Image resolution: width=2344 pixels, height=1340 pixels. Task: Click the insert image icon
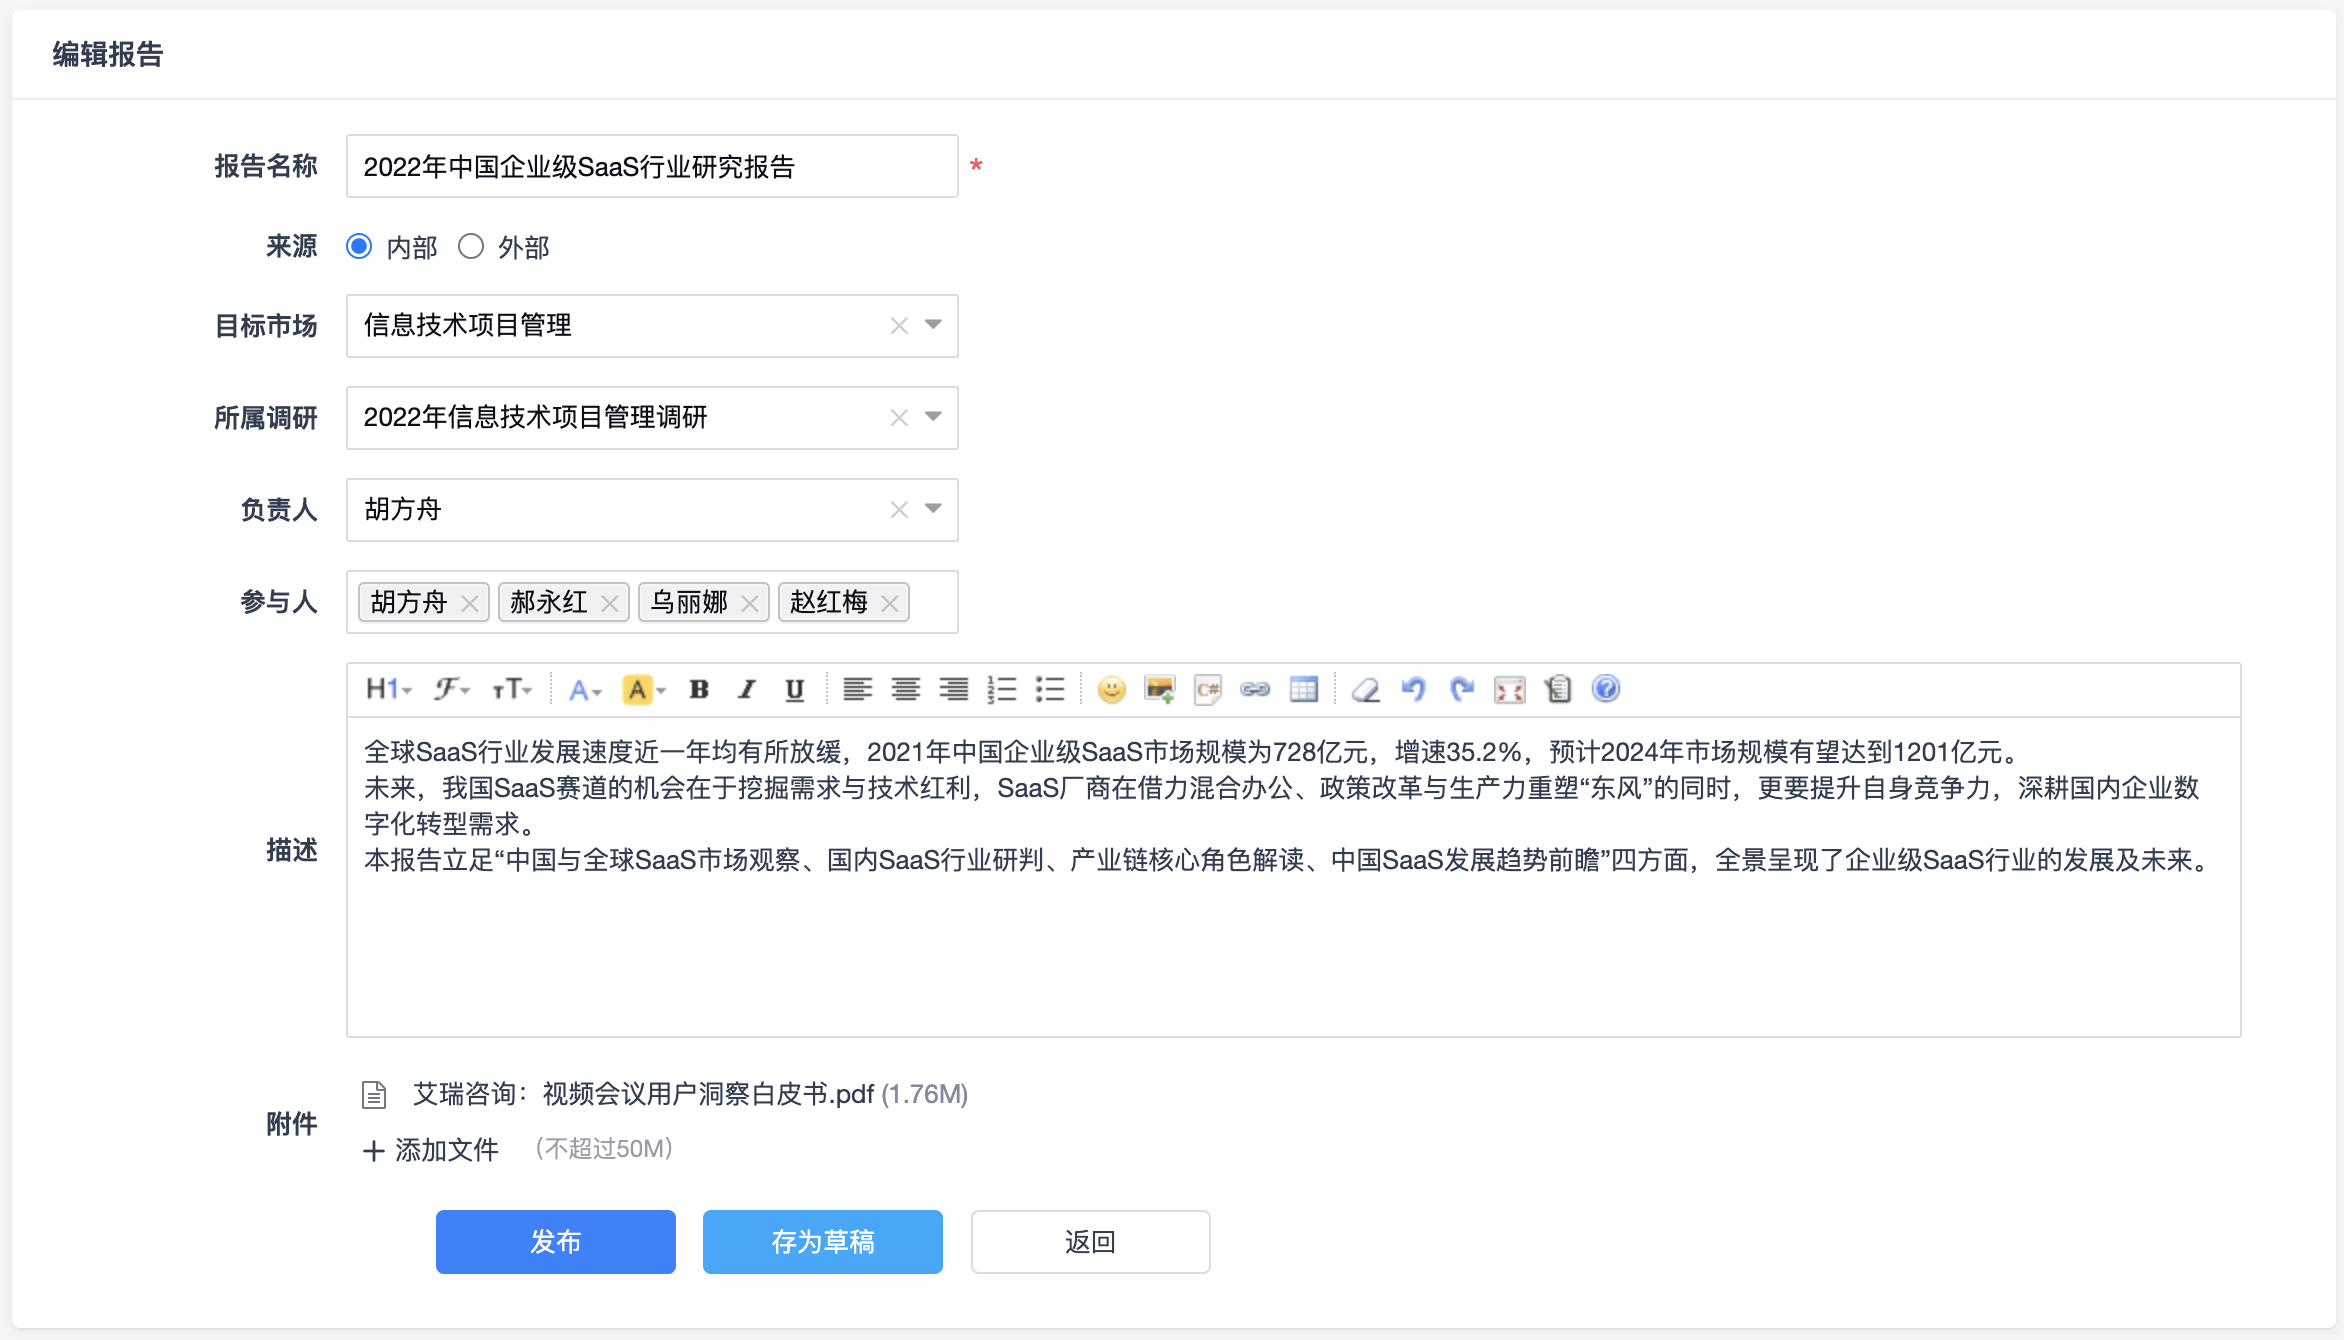tap(1159, 689)
